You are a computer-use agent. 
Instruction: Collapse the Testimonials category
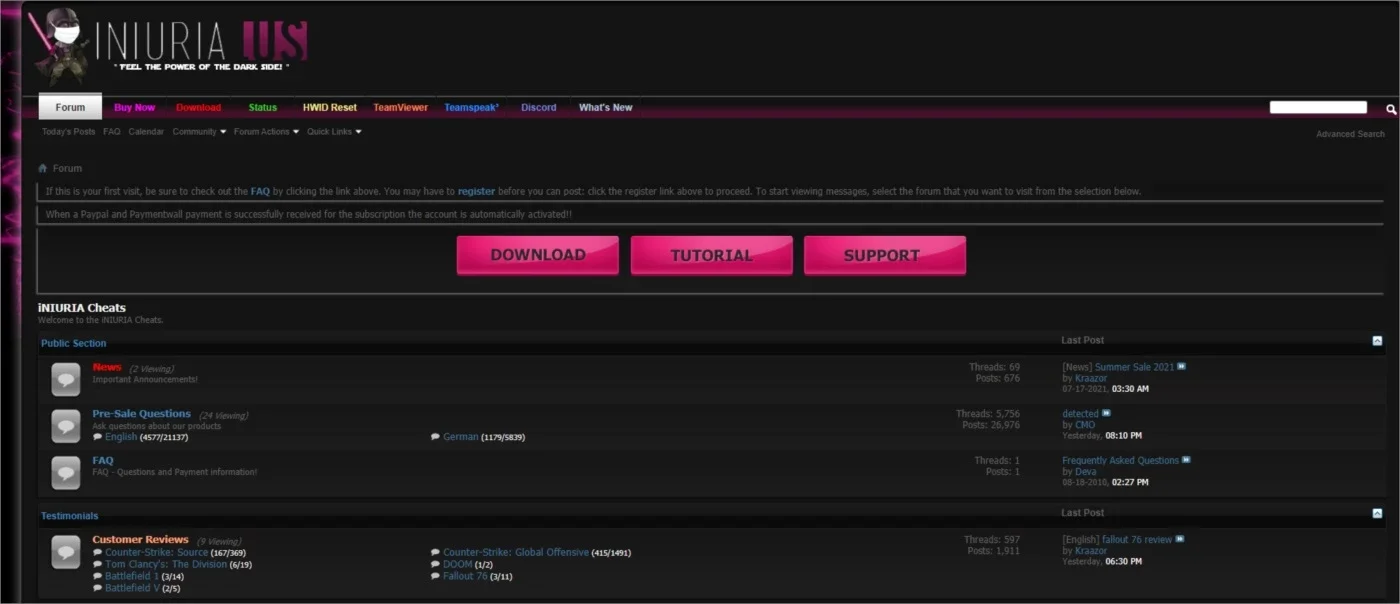point(1377,513)
